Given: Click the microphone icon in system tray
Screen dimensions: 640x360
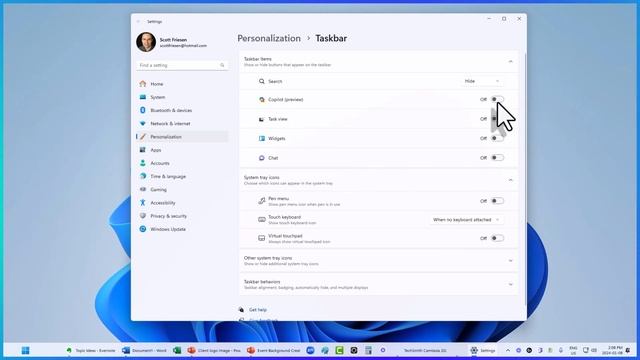Looking at the screenshot, I should pyautogui.click(x=561, y=350).
